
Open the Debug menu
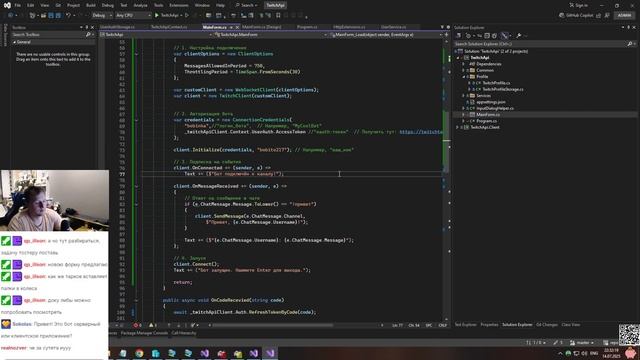pyautogui.click(x=108, y=5)
